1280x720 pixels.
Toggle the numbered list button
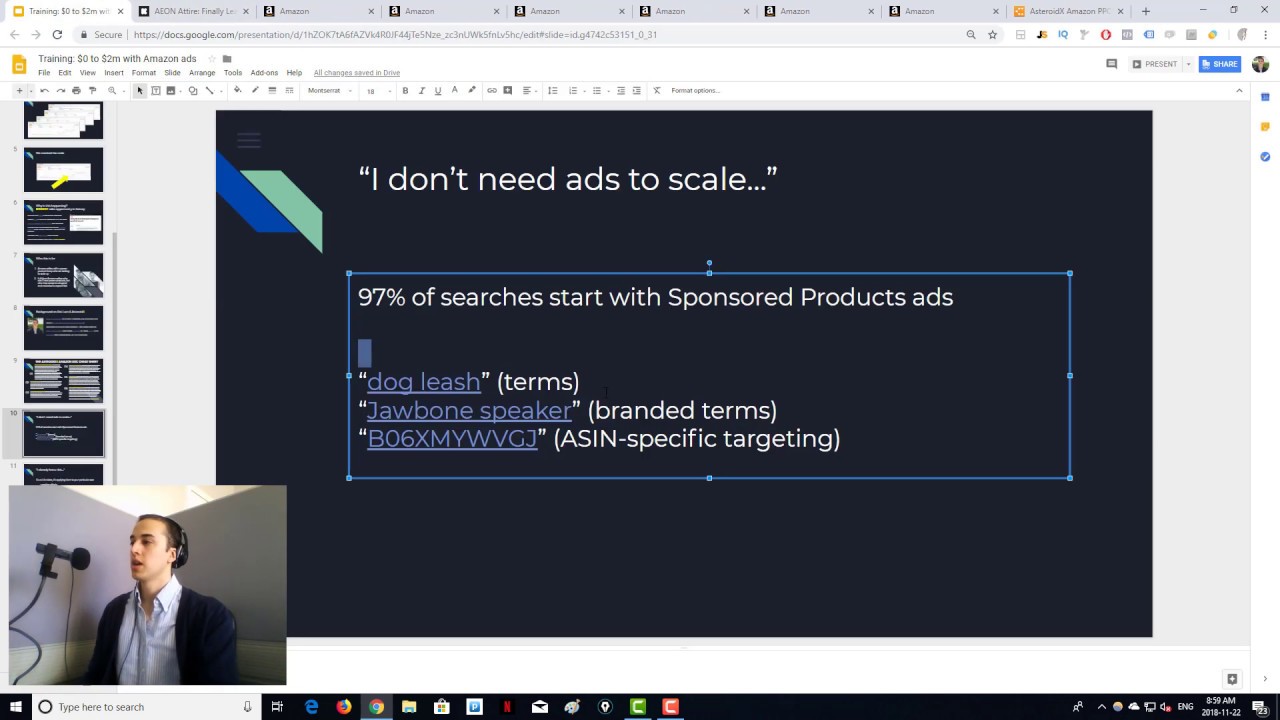click(x=573, y=90)
